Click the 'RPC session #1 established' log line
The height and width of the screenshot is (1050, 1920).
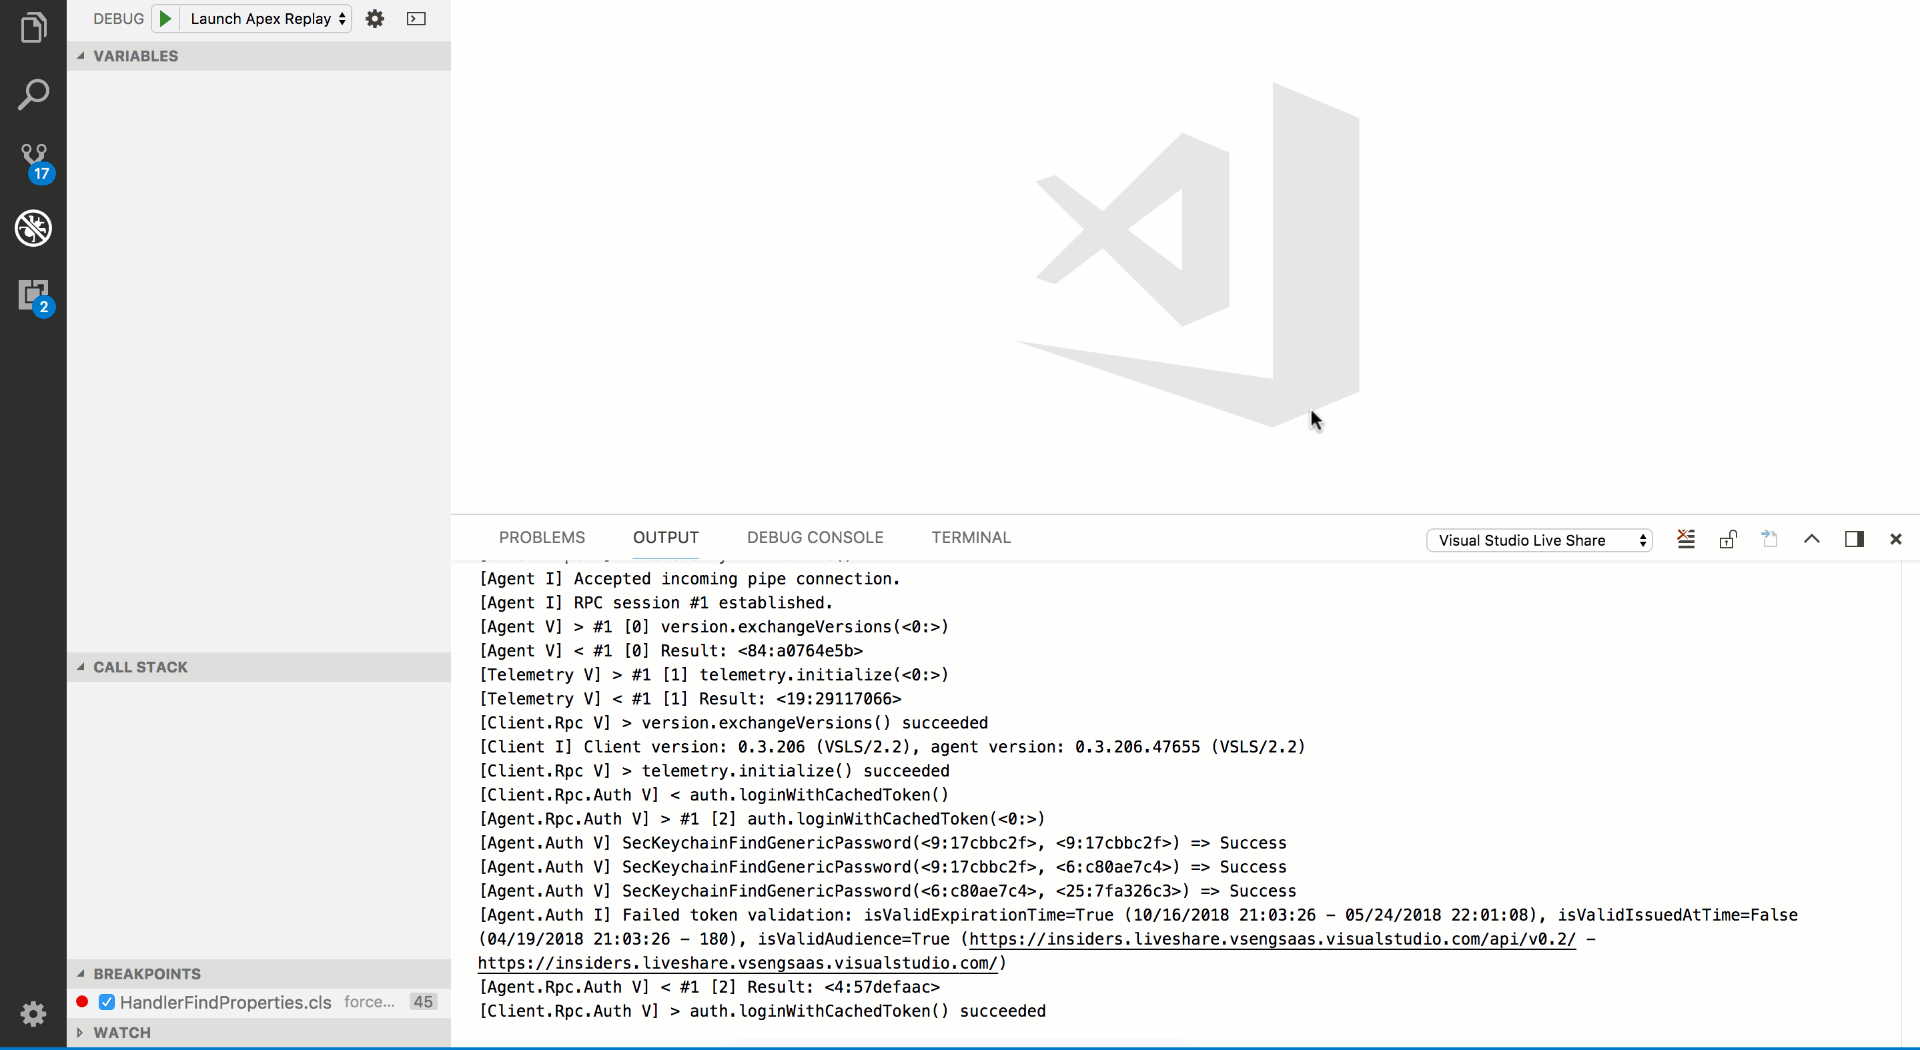pos(656,603)
